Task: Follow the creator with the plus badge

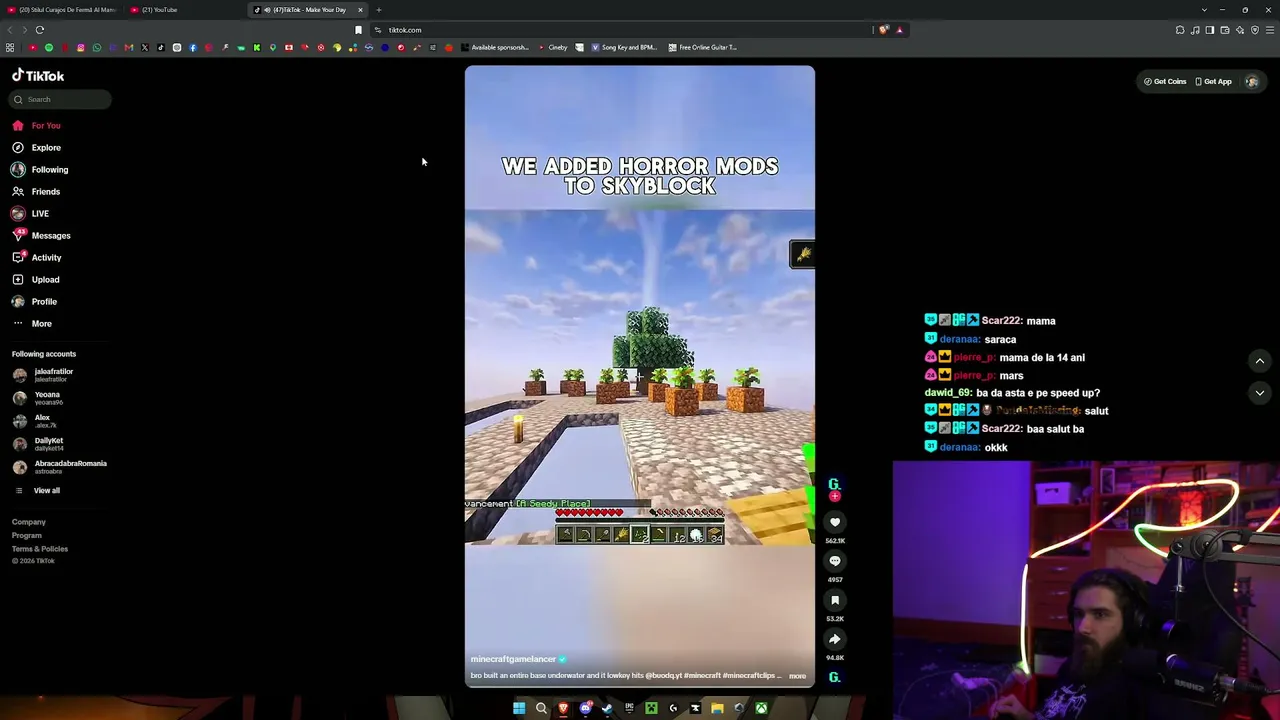Action: tap(835, 497)
